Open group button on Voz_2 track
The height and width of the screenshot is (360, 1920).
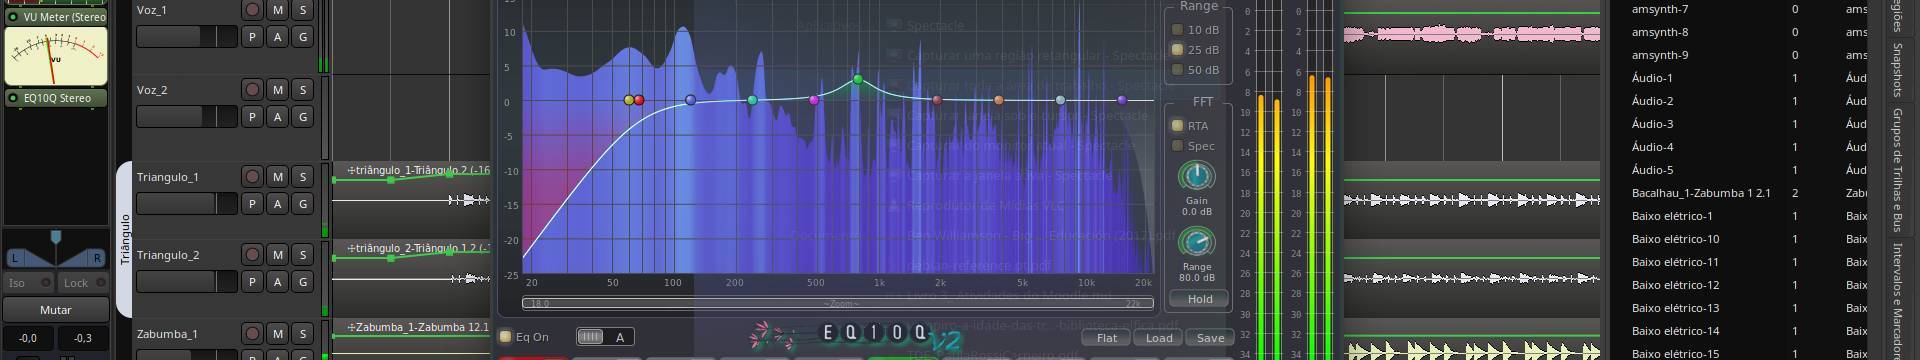(x=302, y=116)
